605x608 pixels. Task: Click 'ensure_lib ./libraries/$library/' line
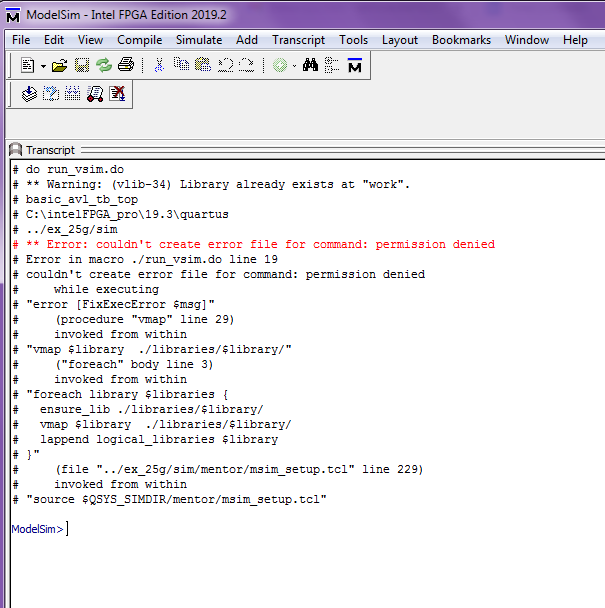(138, 409)
